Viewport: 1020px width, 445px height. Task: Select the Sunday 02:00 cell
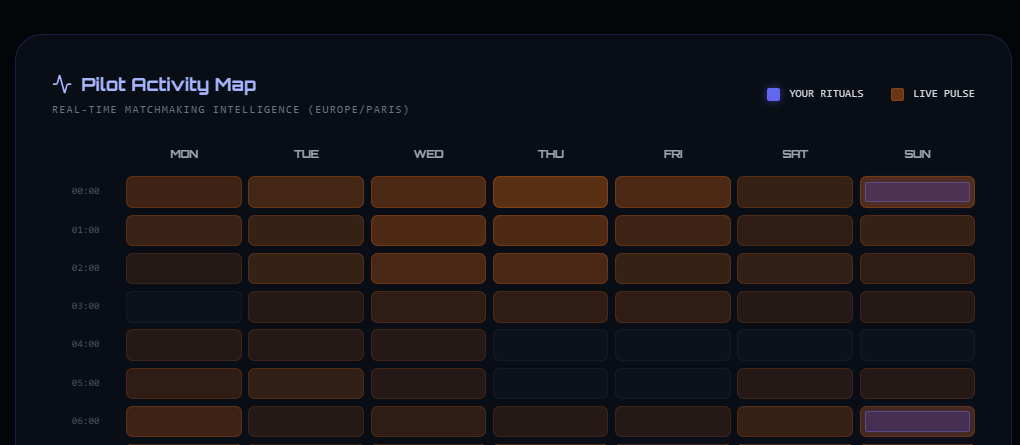point(917,268)
